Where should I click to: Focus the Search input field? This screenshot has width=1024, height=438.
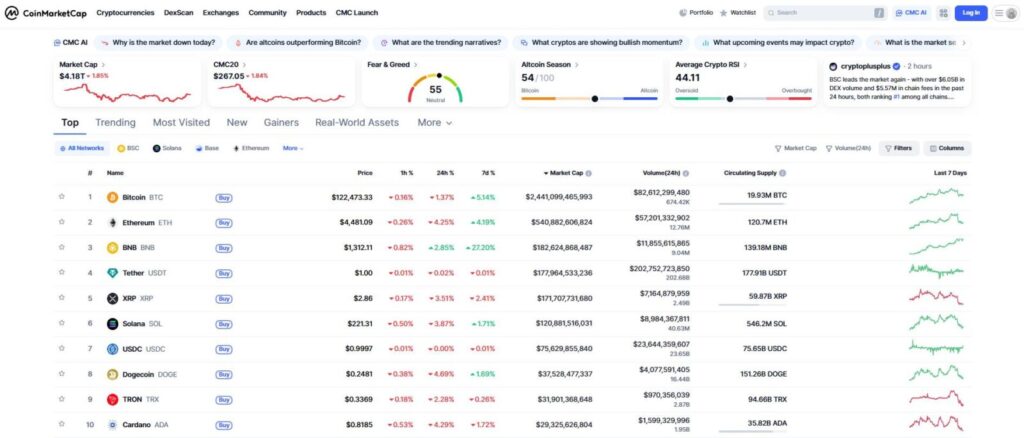(823, 12)
